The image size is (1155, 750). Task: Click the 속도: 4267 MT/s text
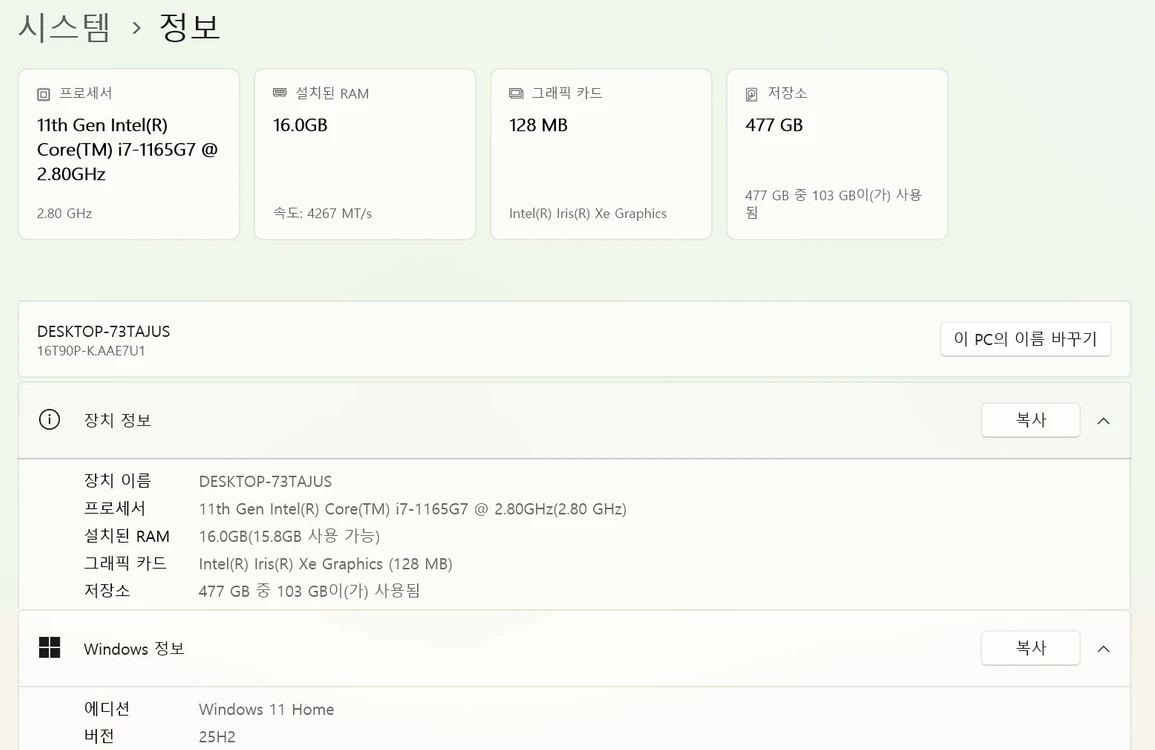click(x=322, y=214)
